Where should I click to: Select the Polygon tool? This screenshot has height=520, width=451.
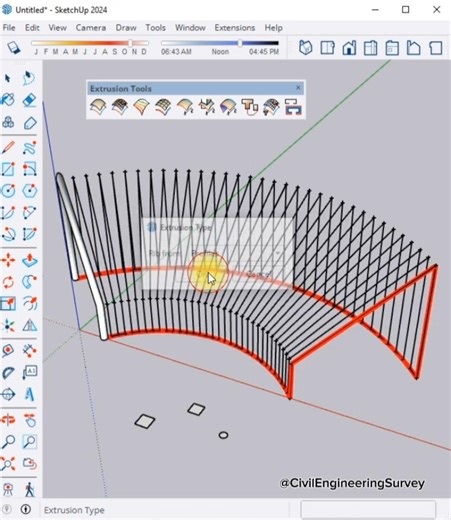tap(29, 191)
